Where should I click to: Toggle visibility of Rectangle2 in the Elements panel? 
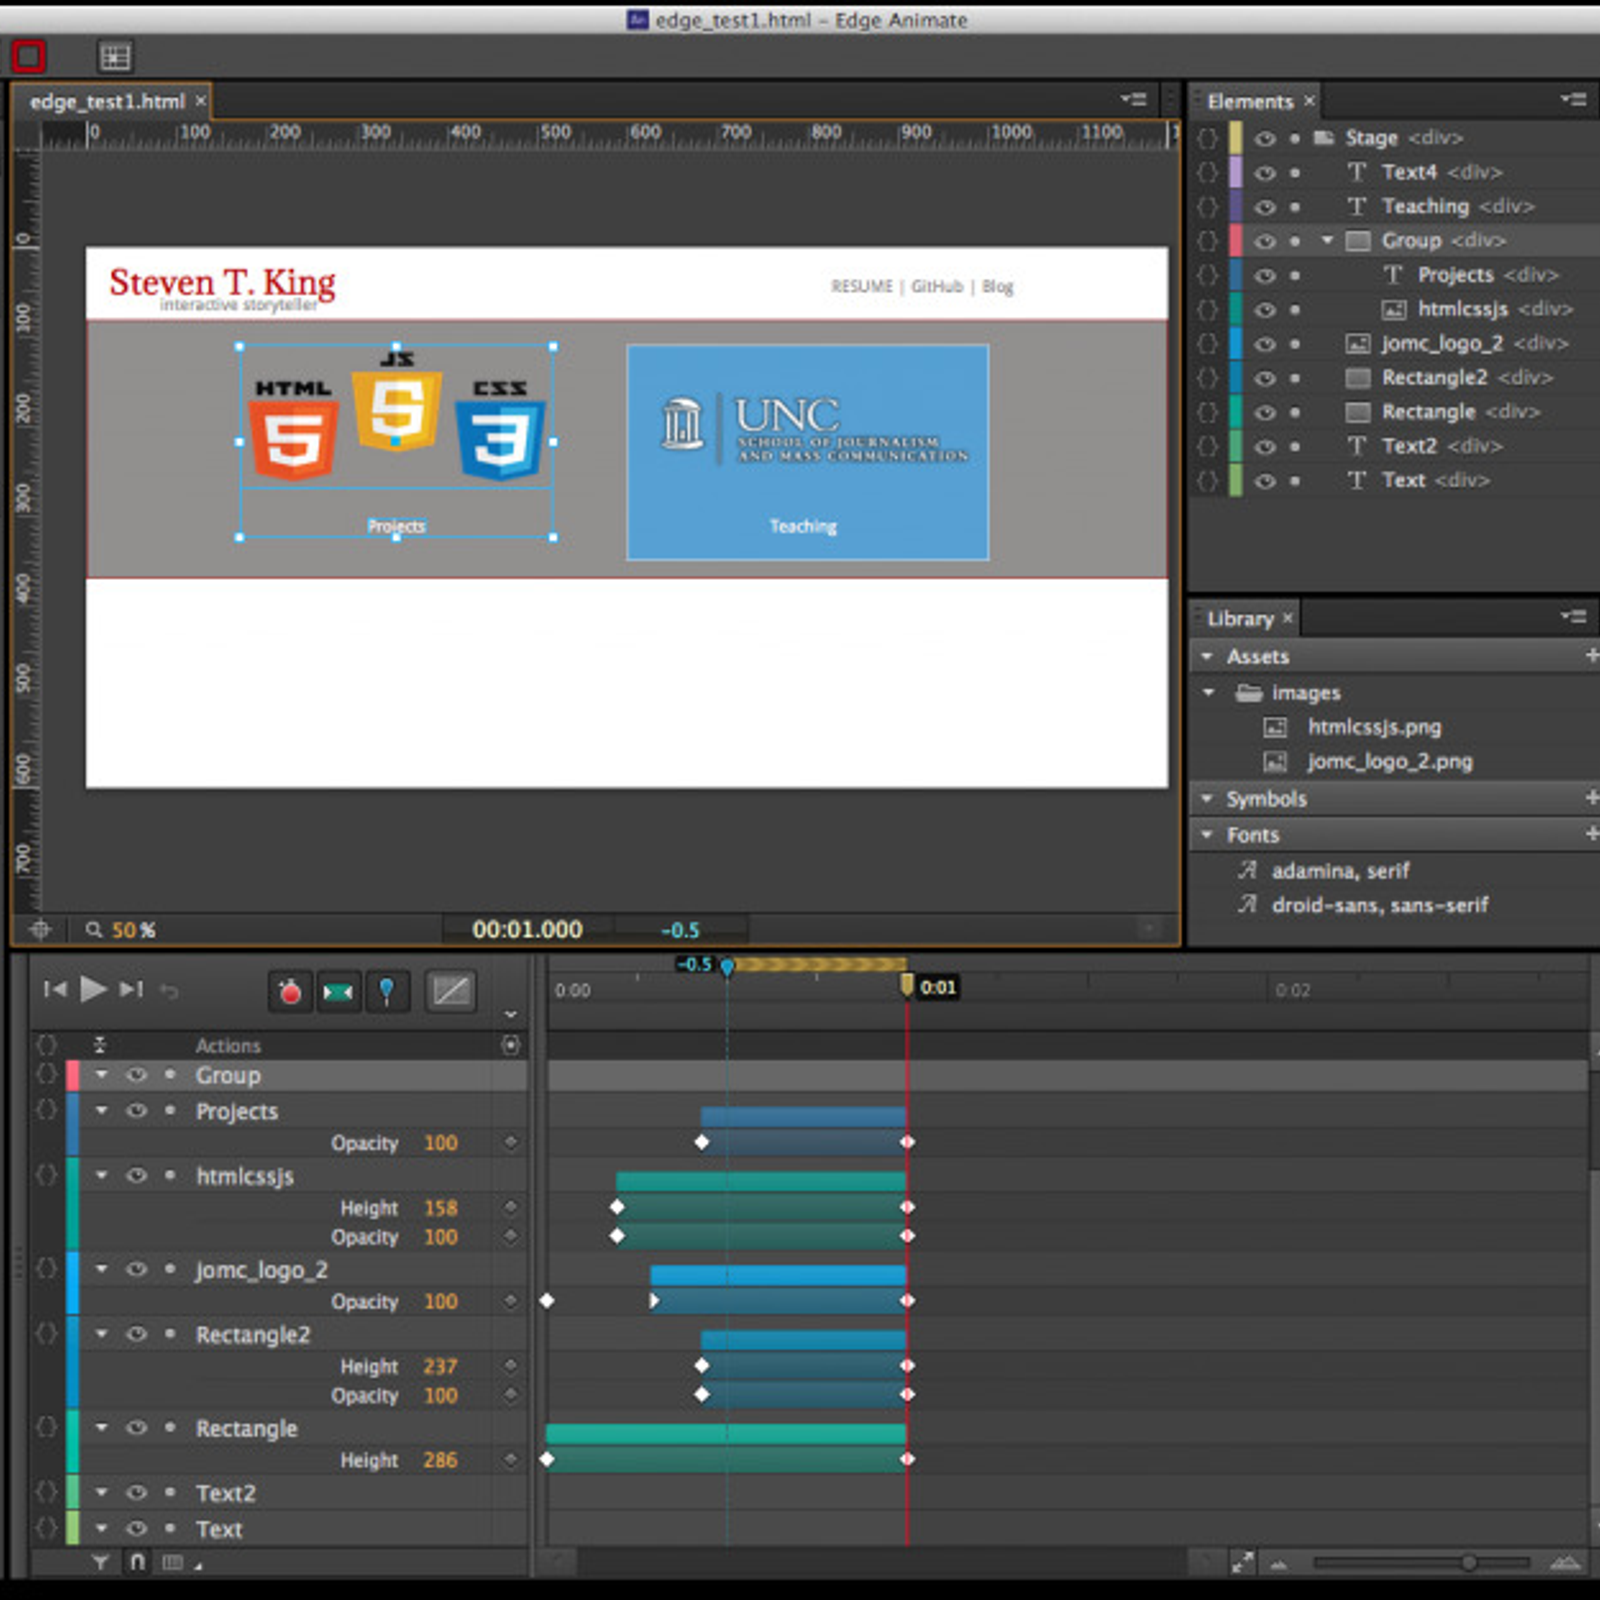[1265, 378]
